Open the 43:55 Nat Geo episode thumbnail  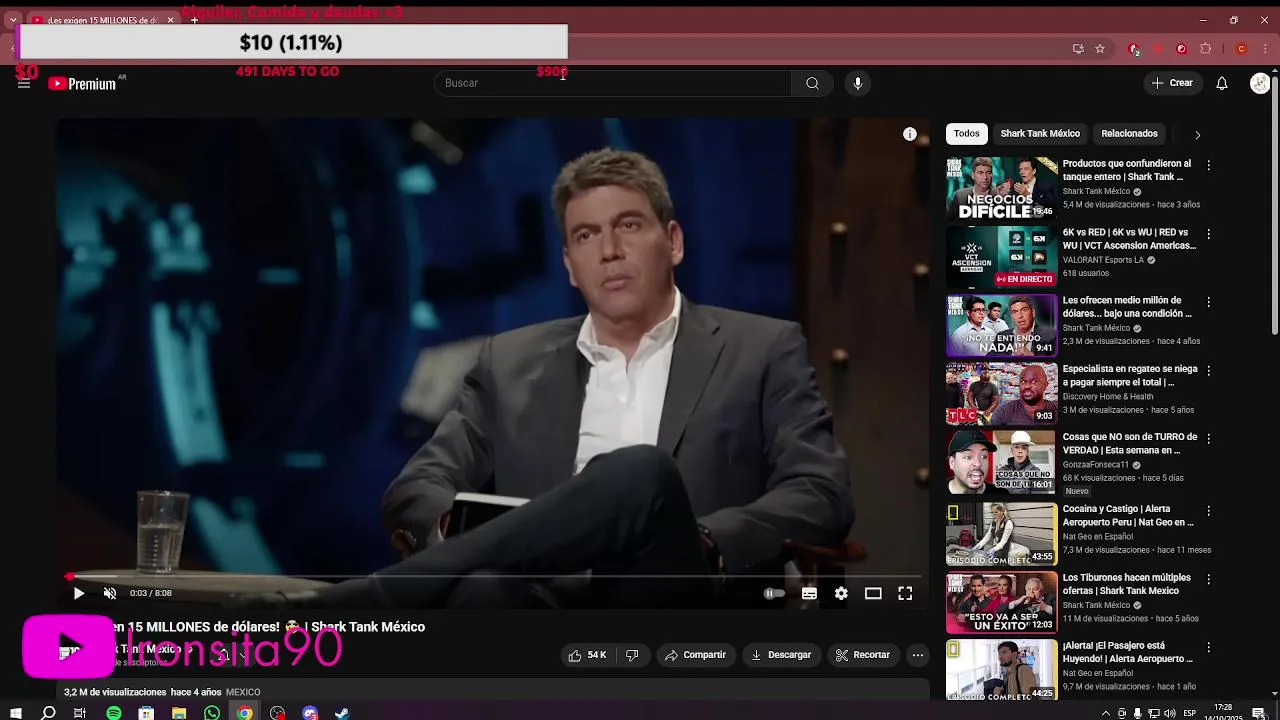tap(1001, 534)
